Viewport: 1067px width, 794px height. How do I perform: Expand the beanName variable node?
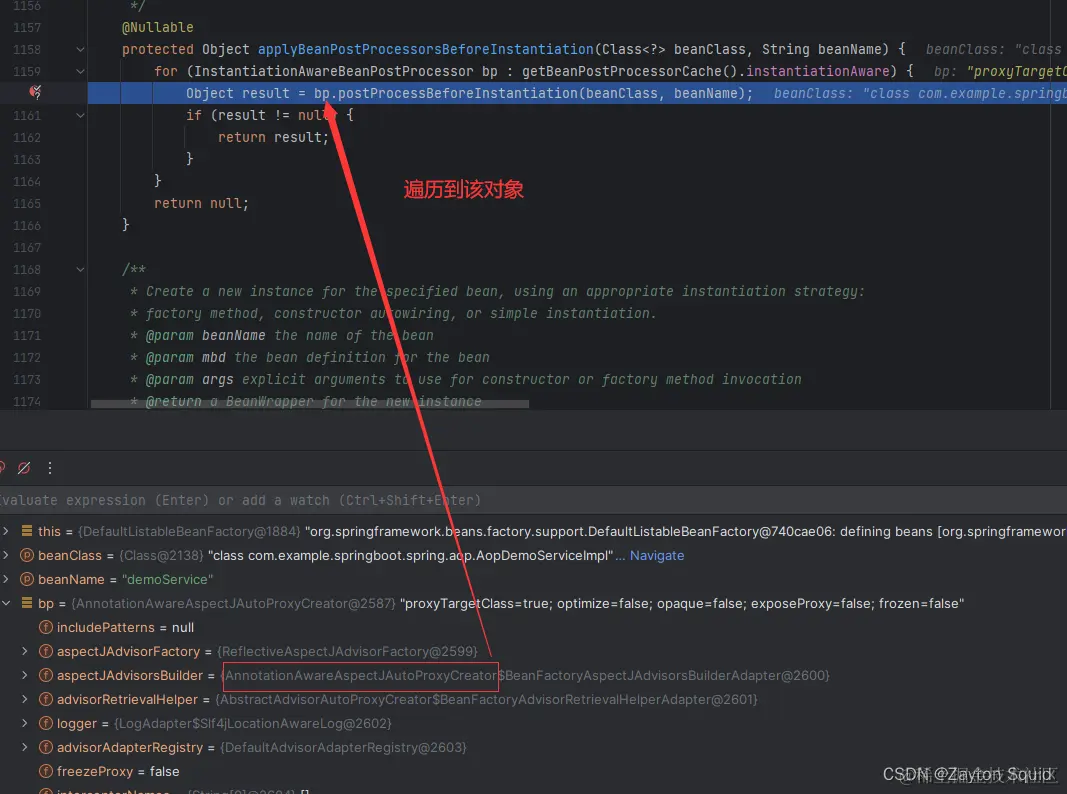tap(6, 579)
